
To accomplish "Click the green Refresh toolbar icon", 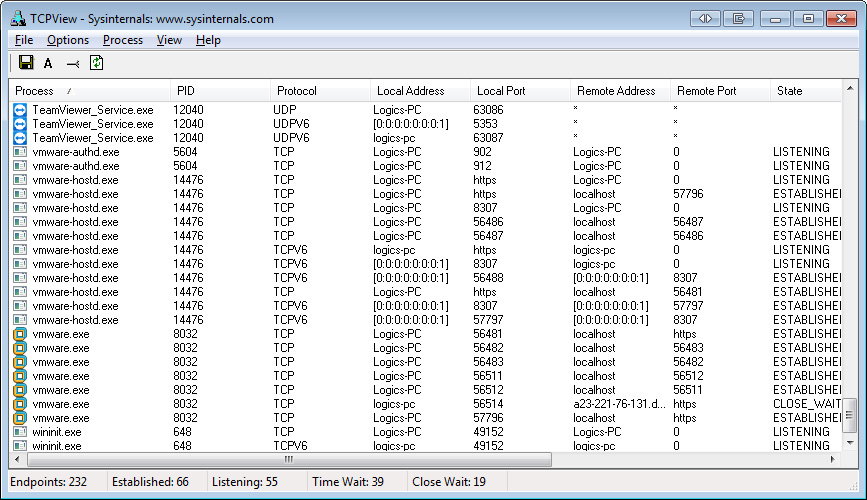I will point(96,63).
